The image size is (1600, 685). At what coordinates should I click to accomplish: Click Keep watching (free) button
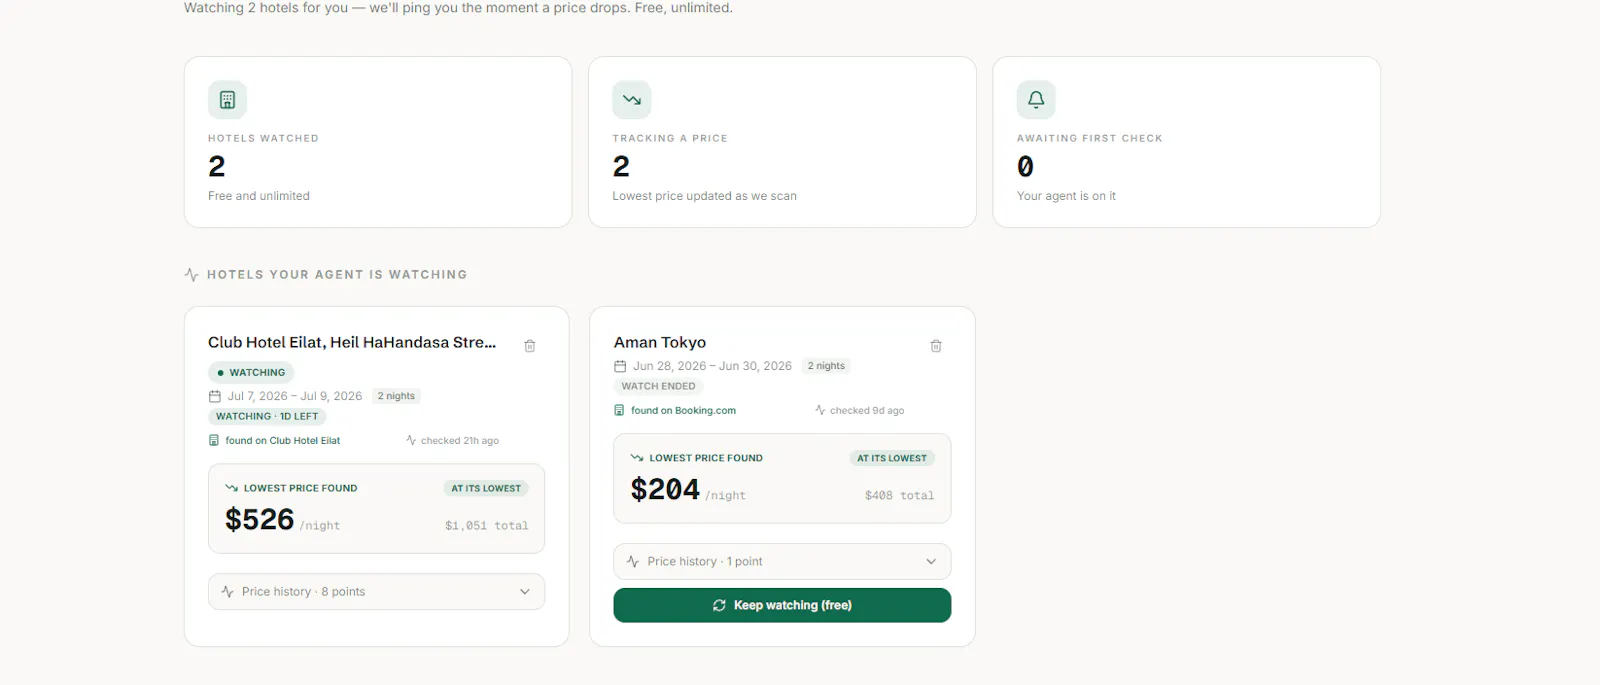[782, 605]
